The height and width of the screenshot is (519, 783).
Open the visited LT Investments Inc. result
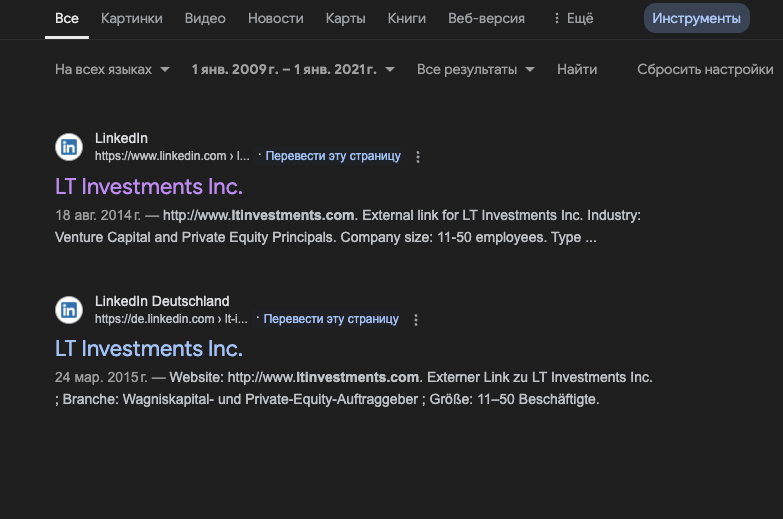coord(149,187)
